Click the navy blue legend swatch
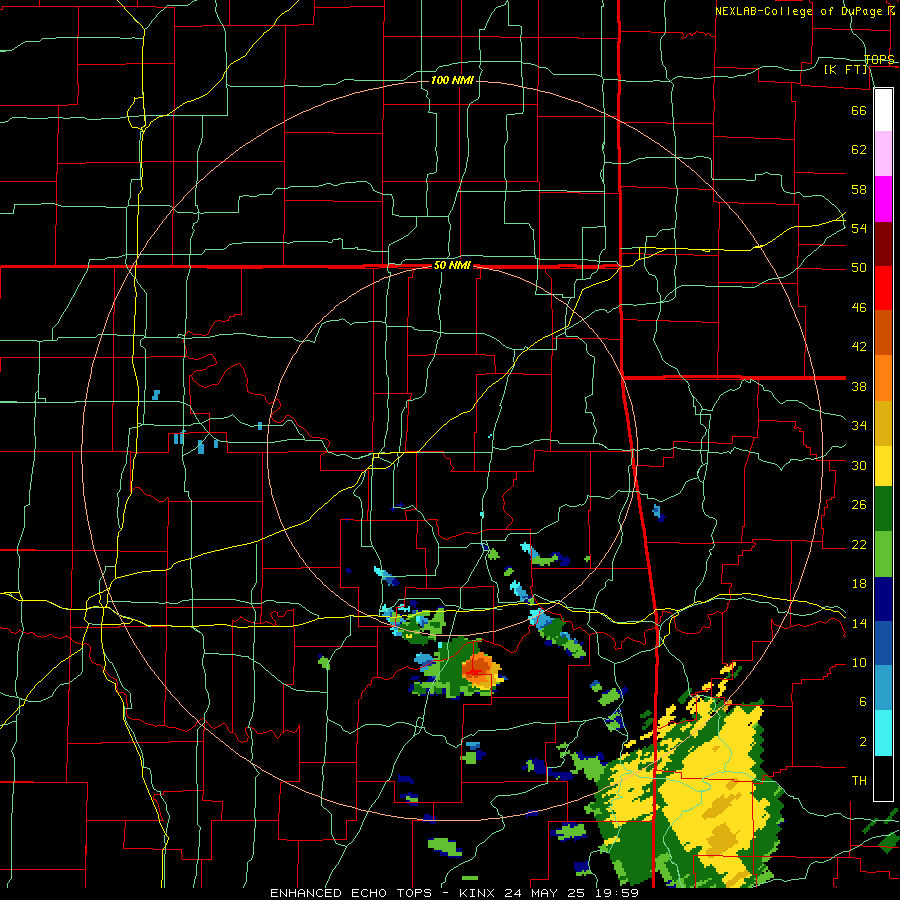The height and width of the screenshot is (900, 900). click(883, 599)
